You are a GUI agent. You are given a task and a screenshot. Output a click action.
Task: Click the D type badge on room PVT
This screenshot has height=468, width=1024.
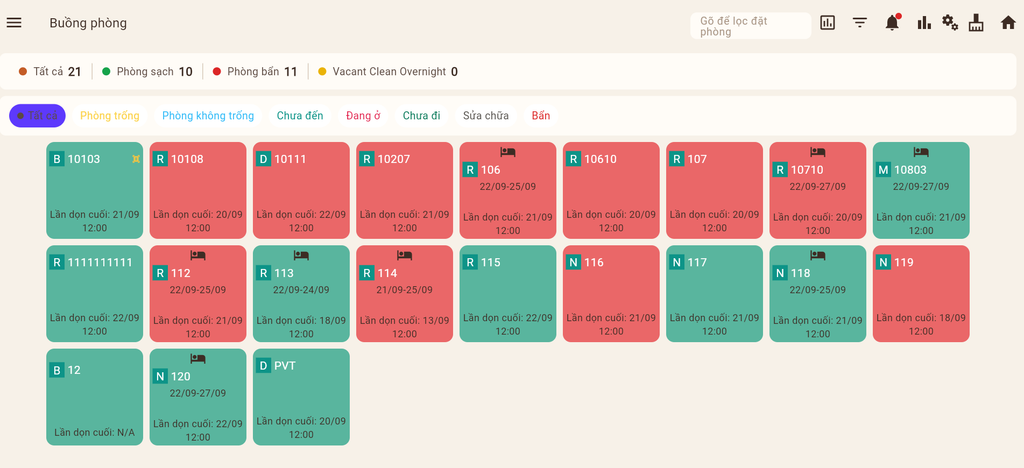pyautogui.click(x=263, y=366)
